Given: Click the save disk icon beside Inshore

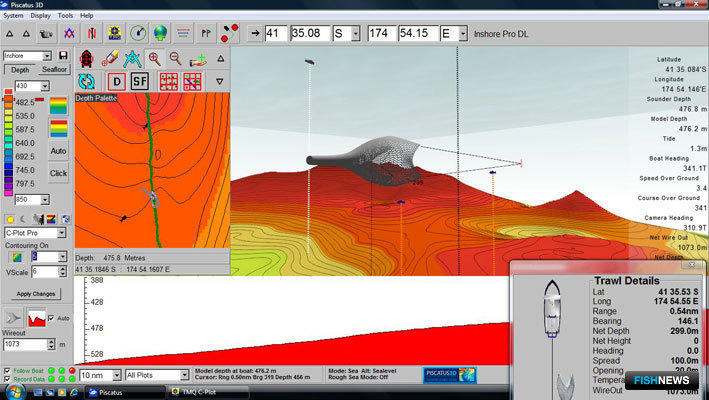Looking at the screenshot, I should click(63, 56).
